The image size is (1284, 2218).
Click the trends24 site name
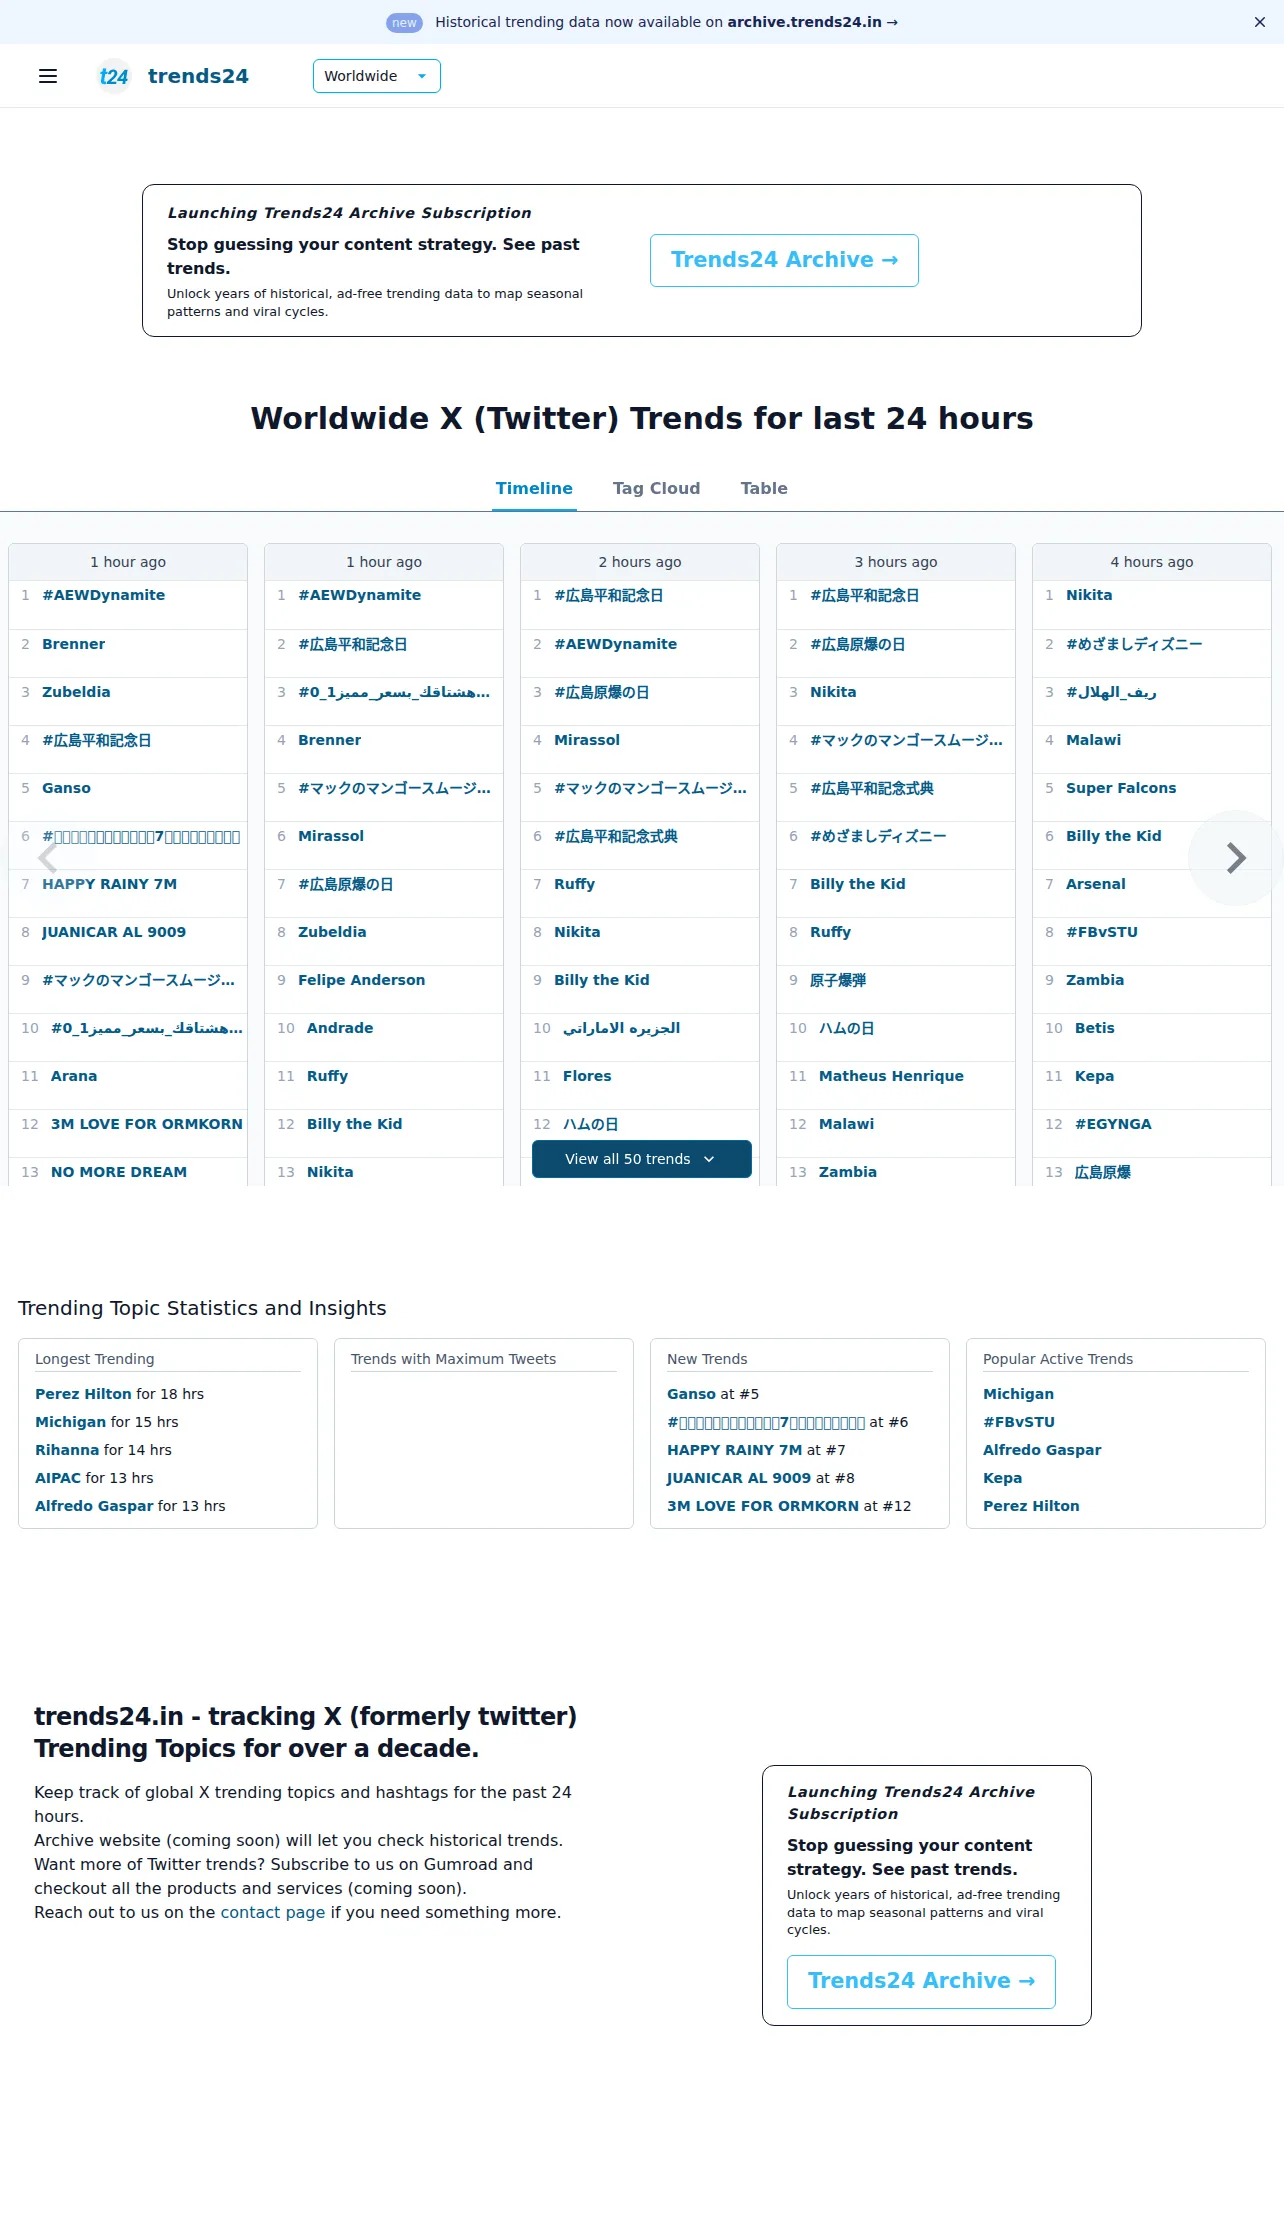tap(198, 76)
